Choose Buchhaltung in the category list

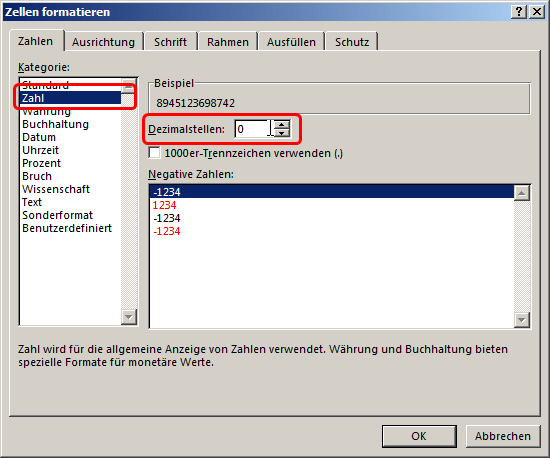pos(55,124)
